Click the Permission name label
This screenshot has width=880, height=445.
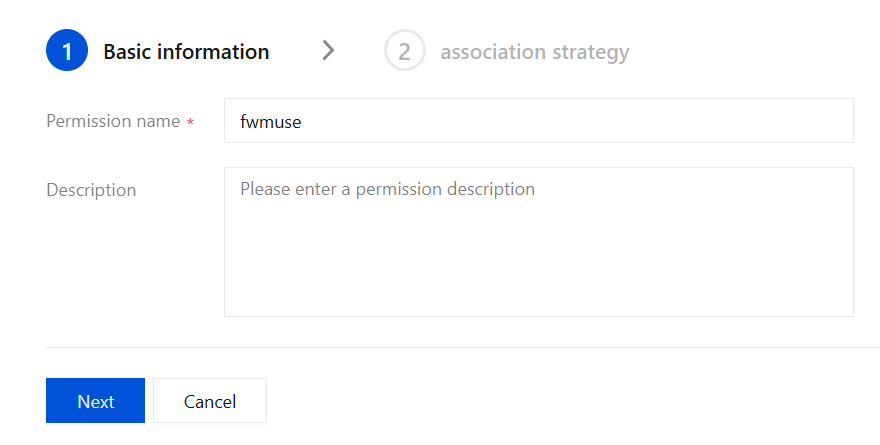113,121
